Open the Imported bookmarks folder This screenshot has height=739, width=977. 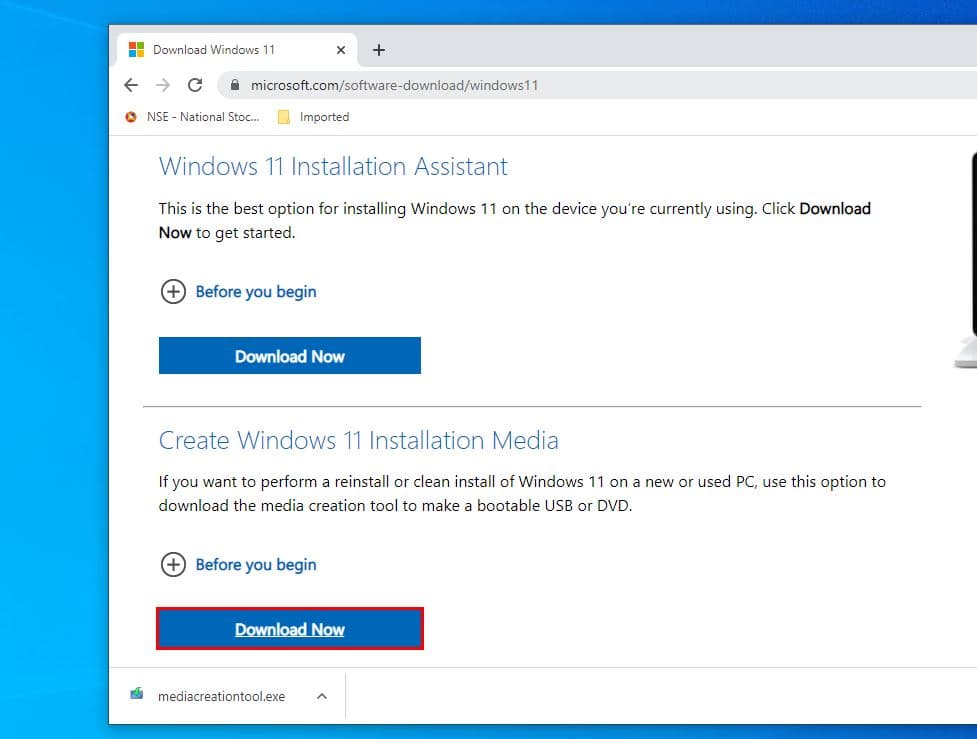coord(312,117)
